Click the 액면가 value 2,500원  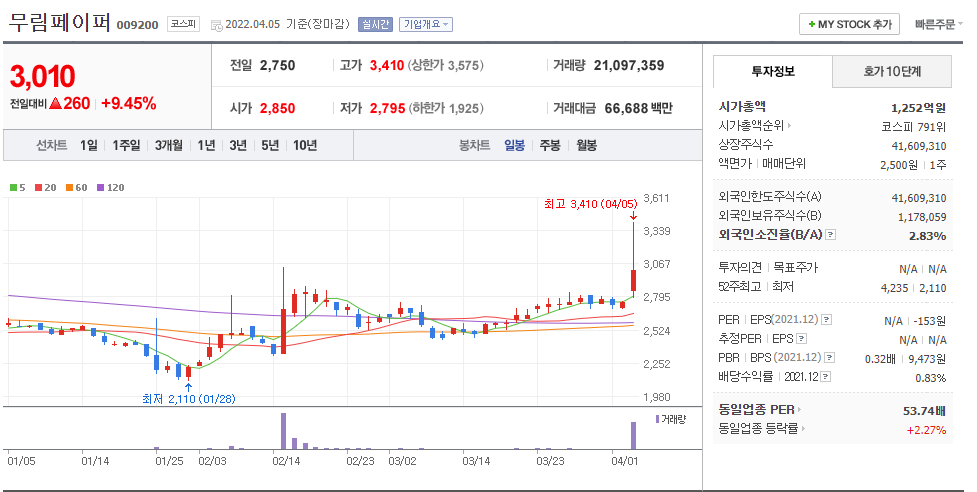point(899,165)
